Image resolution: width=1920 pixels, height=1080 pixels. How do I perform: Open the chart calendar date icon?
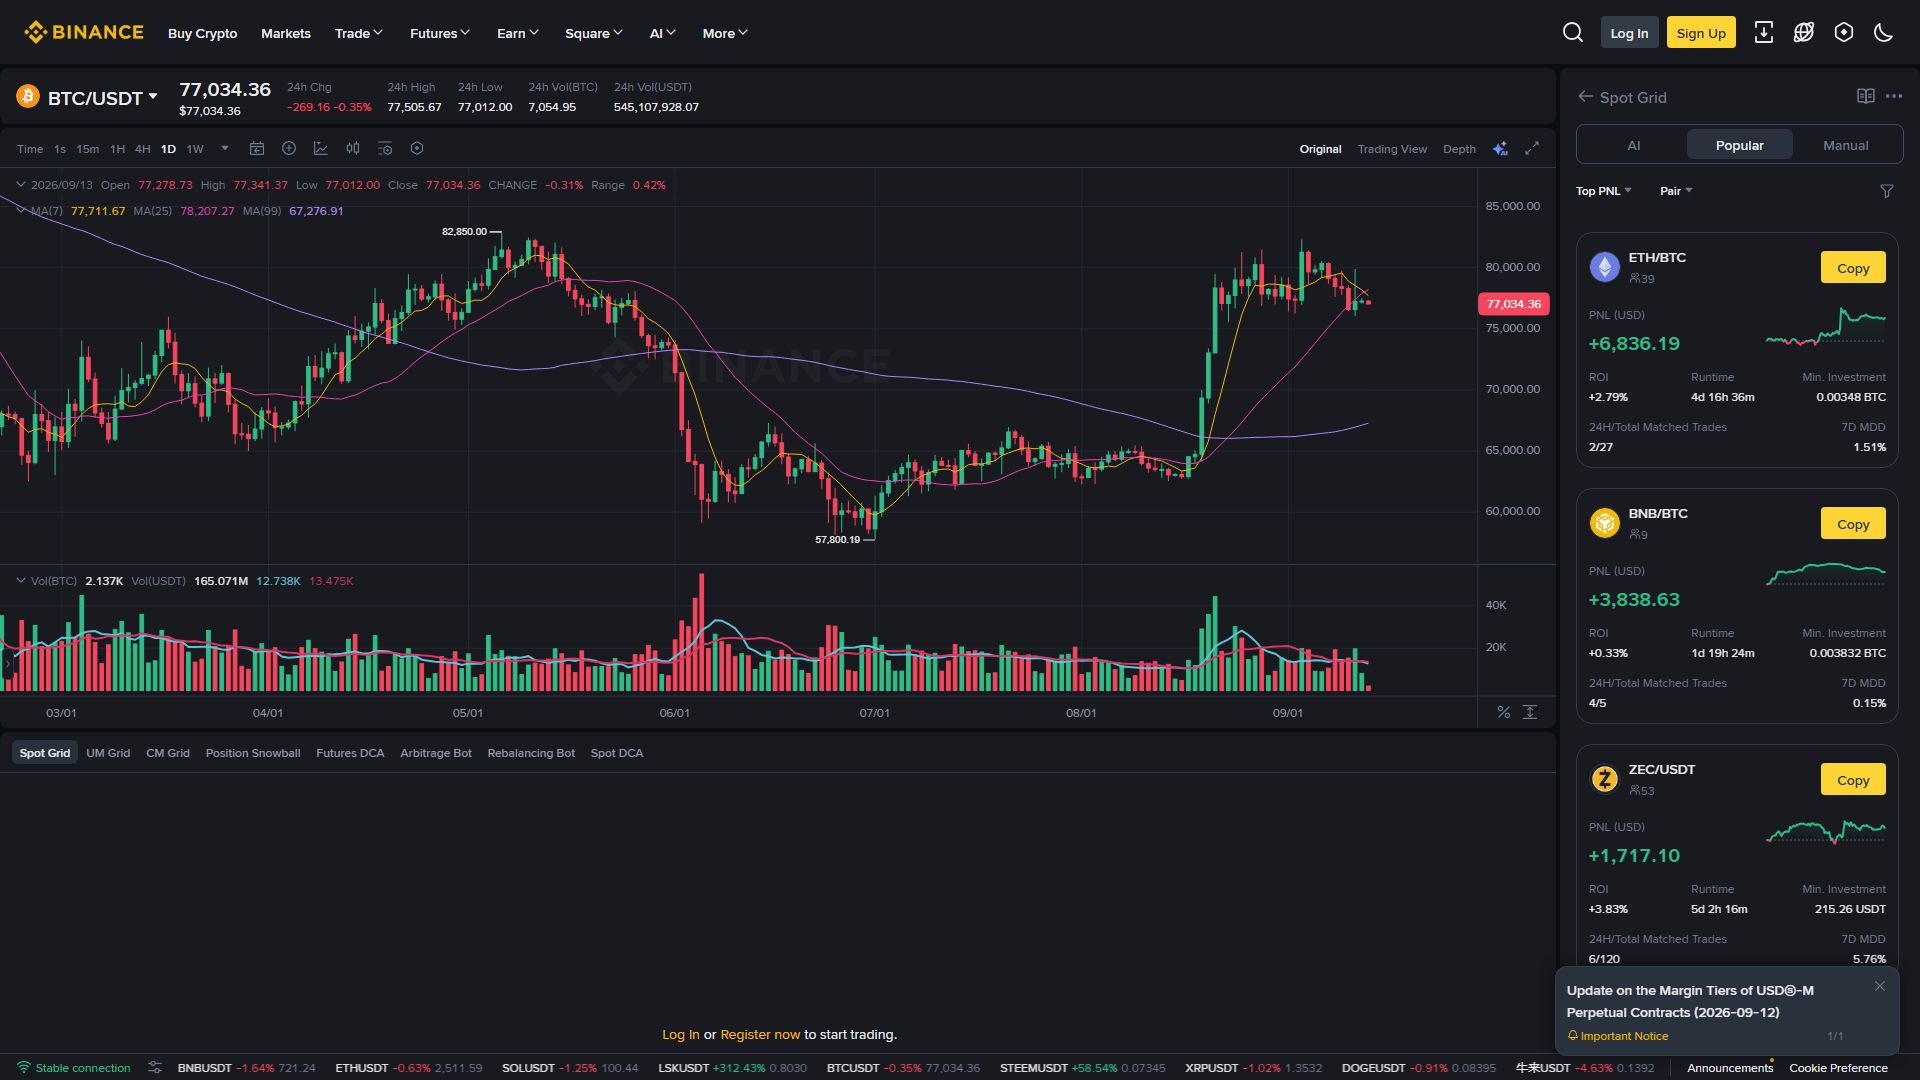(257, 149)
